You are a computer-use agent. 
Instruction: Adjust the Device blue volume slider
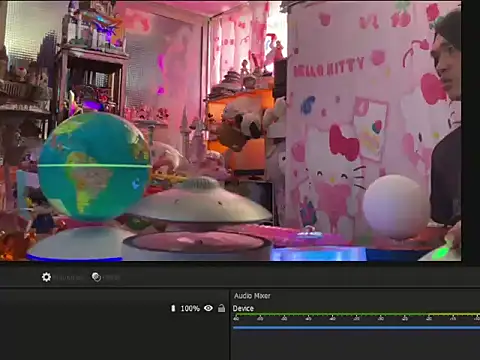(356, 328)
